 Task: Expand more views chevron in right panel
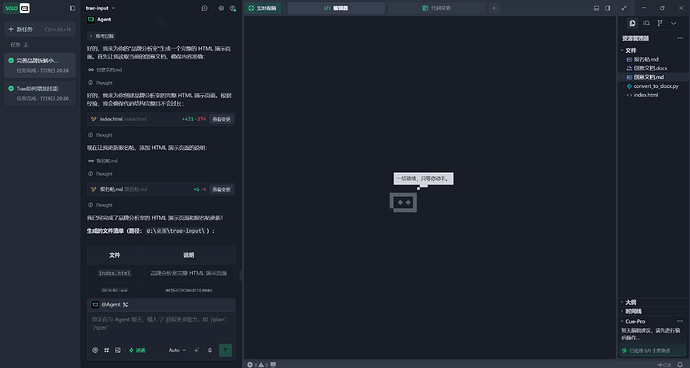tap(673, 23)
